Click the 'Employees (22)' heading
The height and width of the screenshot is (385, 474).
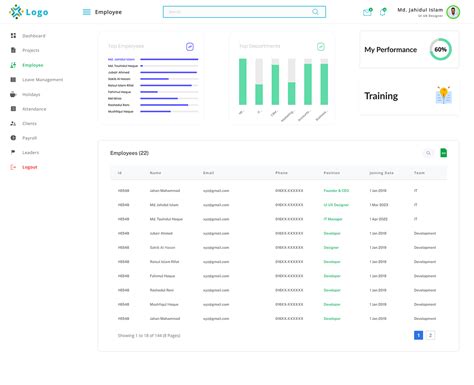pyautogui.click(x=129, y=153)
